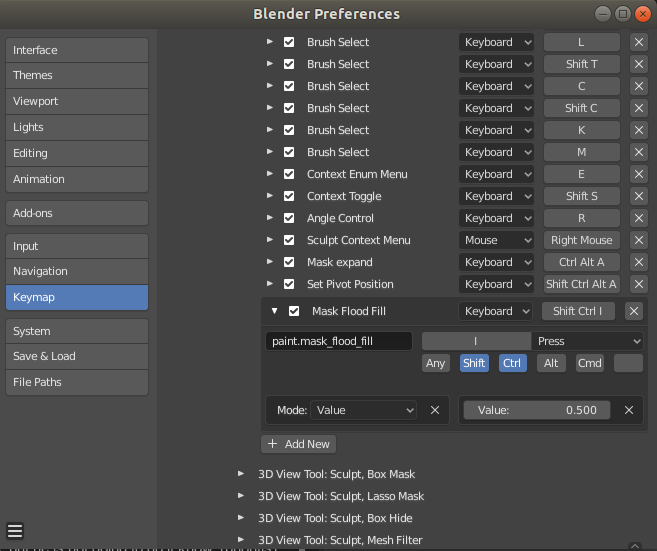This screenshot has width=657, height=551.
Task: Open the Themes preferences tab
Action: coord(77,75)
